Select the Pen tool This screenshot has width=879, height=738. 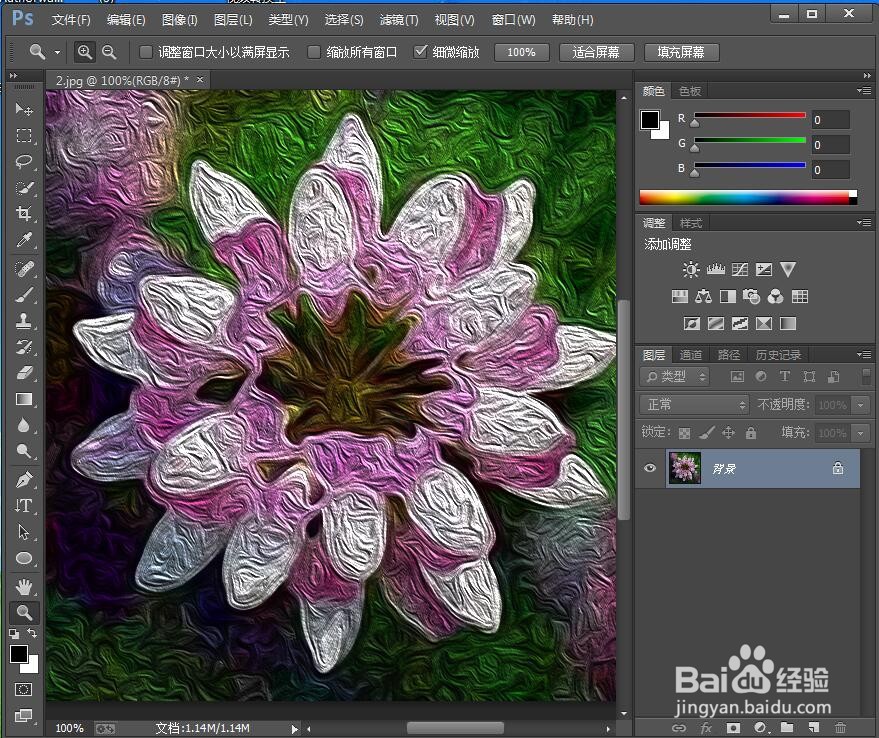pyautogui.click(x=24, y=480)
